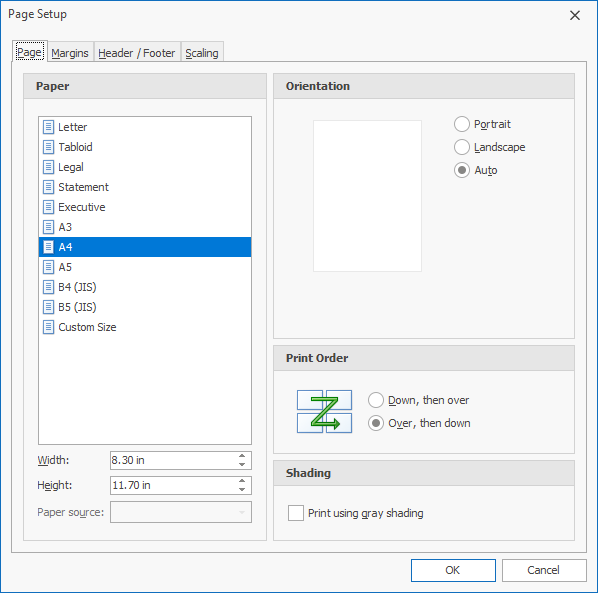598x593 pixels.
Task: Select Statement in the paper list
Action: [145, 187]
